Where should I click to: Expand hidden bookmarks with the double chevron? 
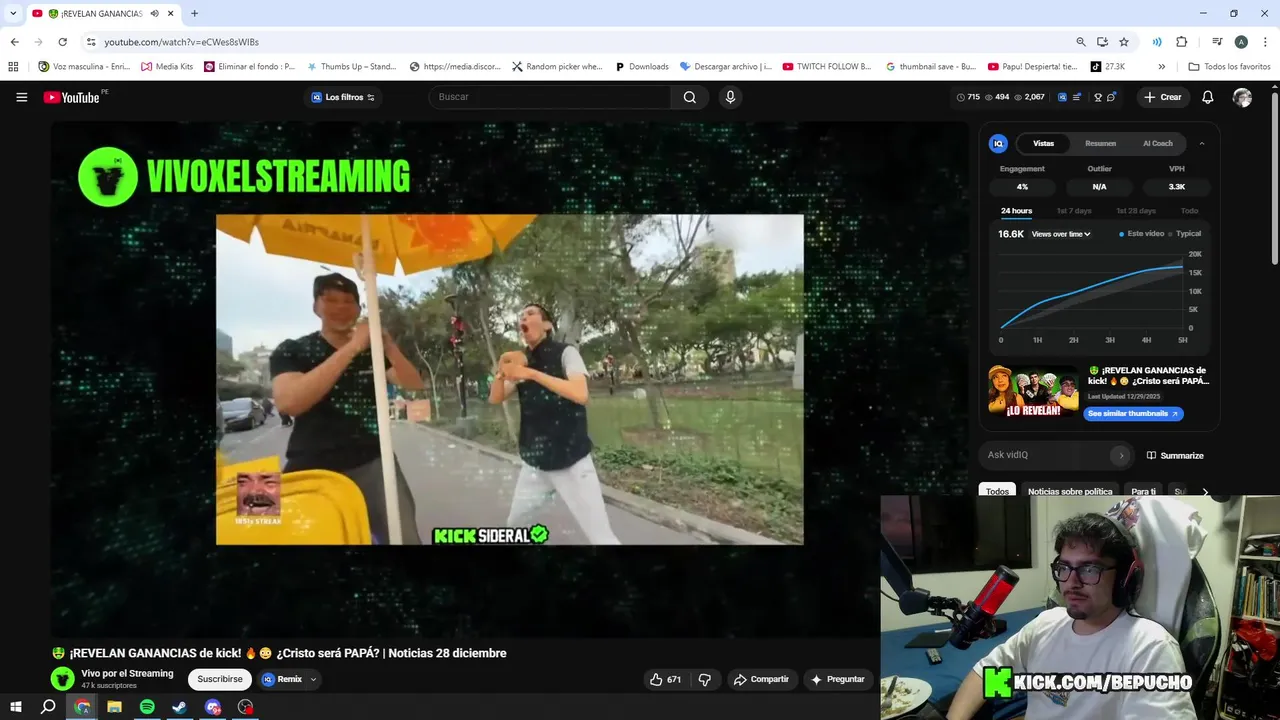coord(1161,67)
